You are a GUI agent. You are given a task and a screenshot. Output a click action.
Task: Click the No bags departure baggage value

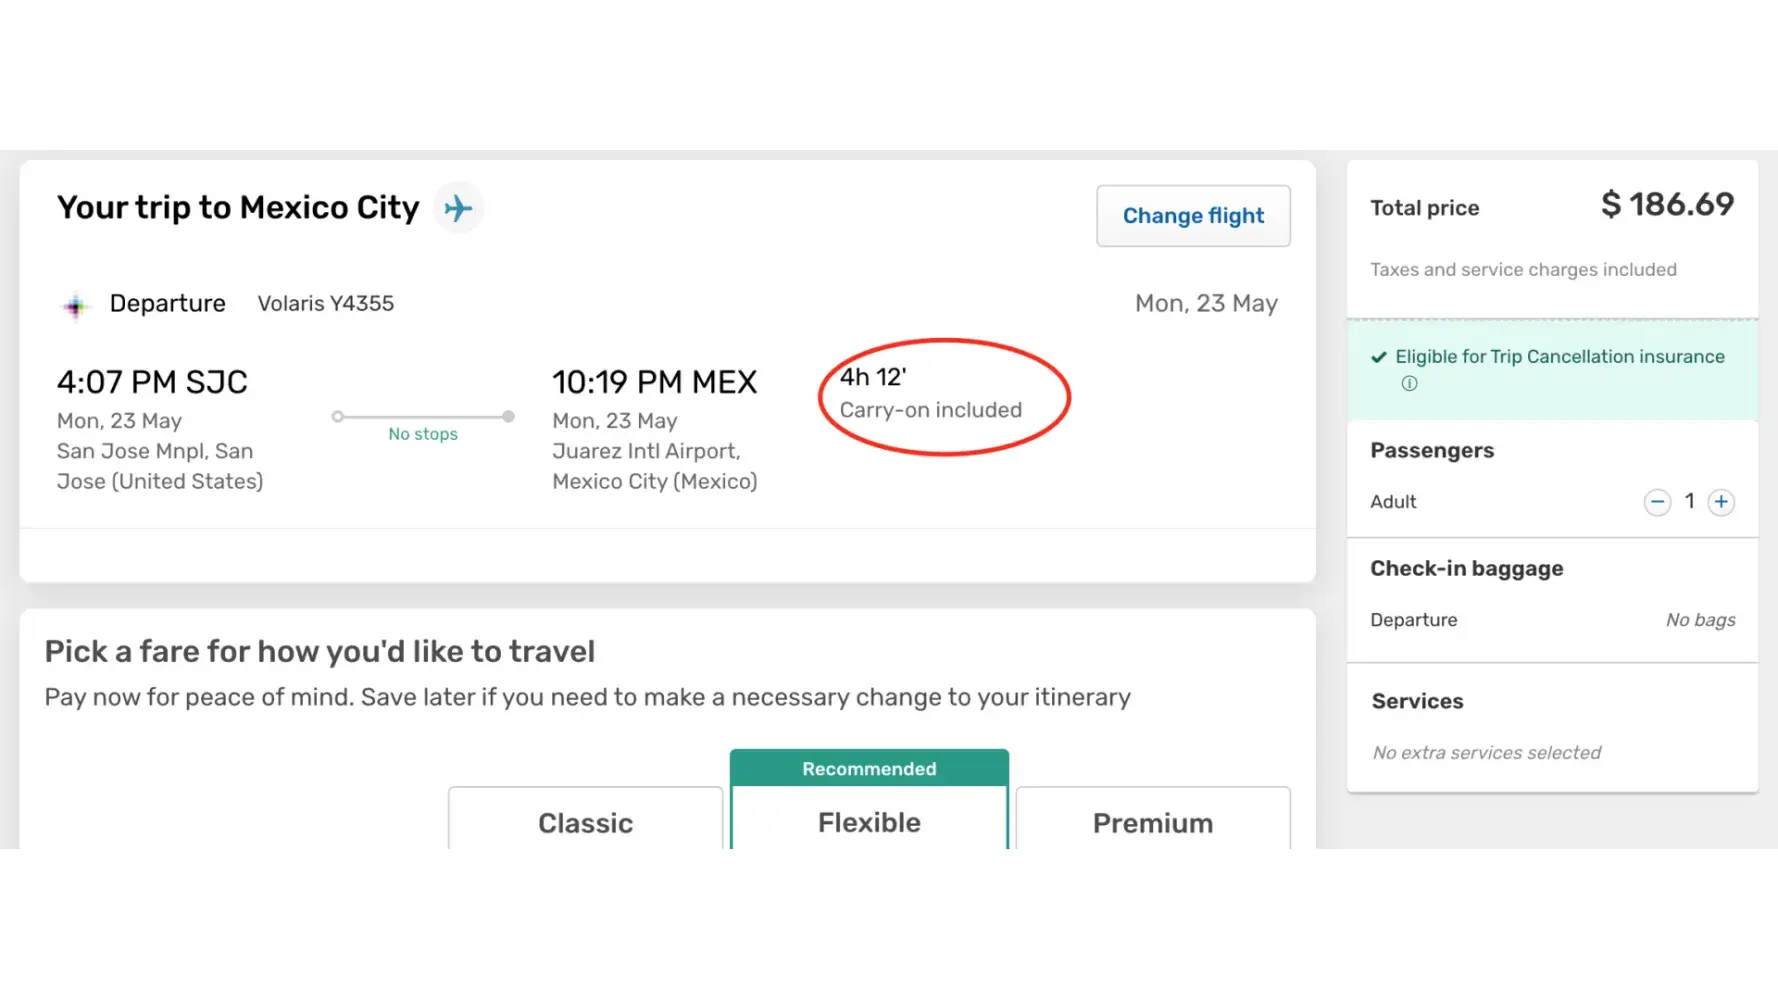[1700, 620]
